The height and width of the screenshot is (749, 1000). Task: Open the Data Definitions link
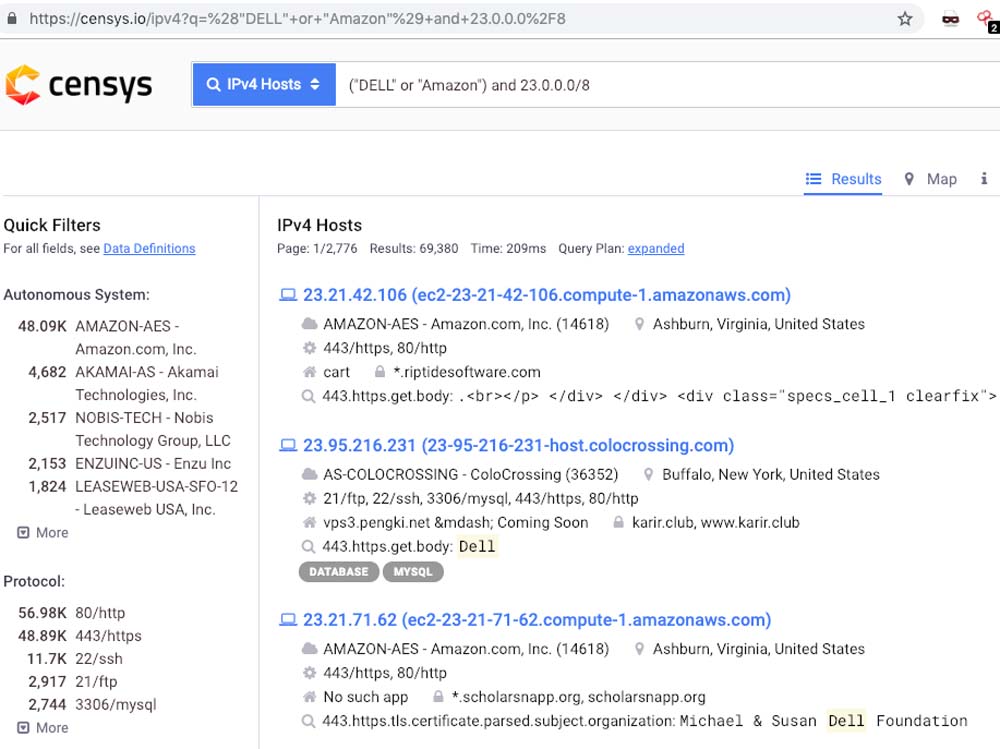[149, 248]
